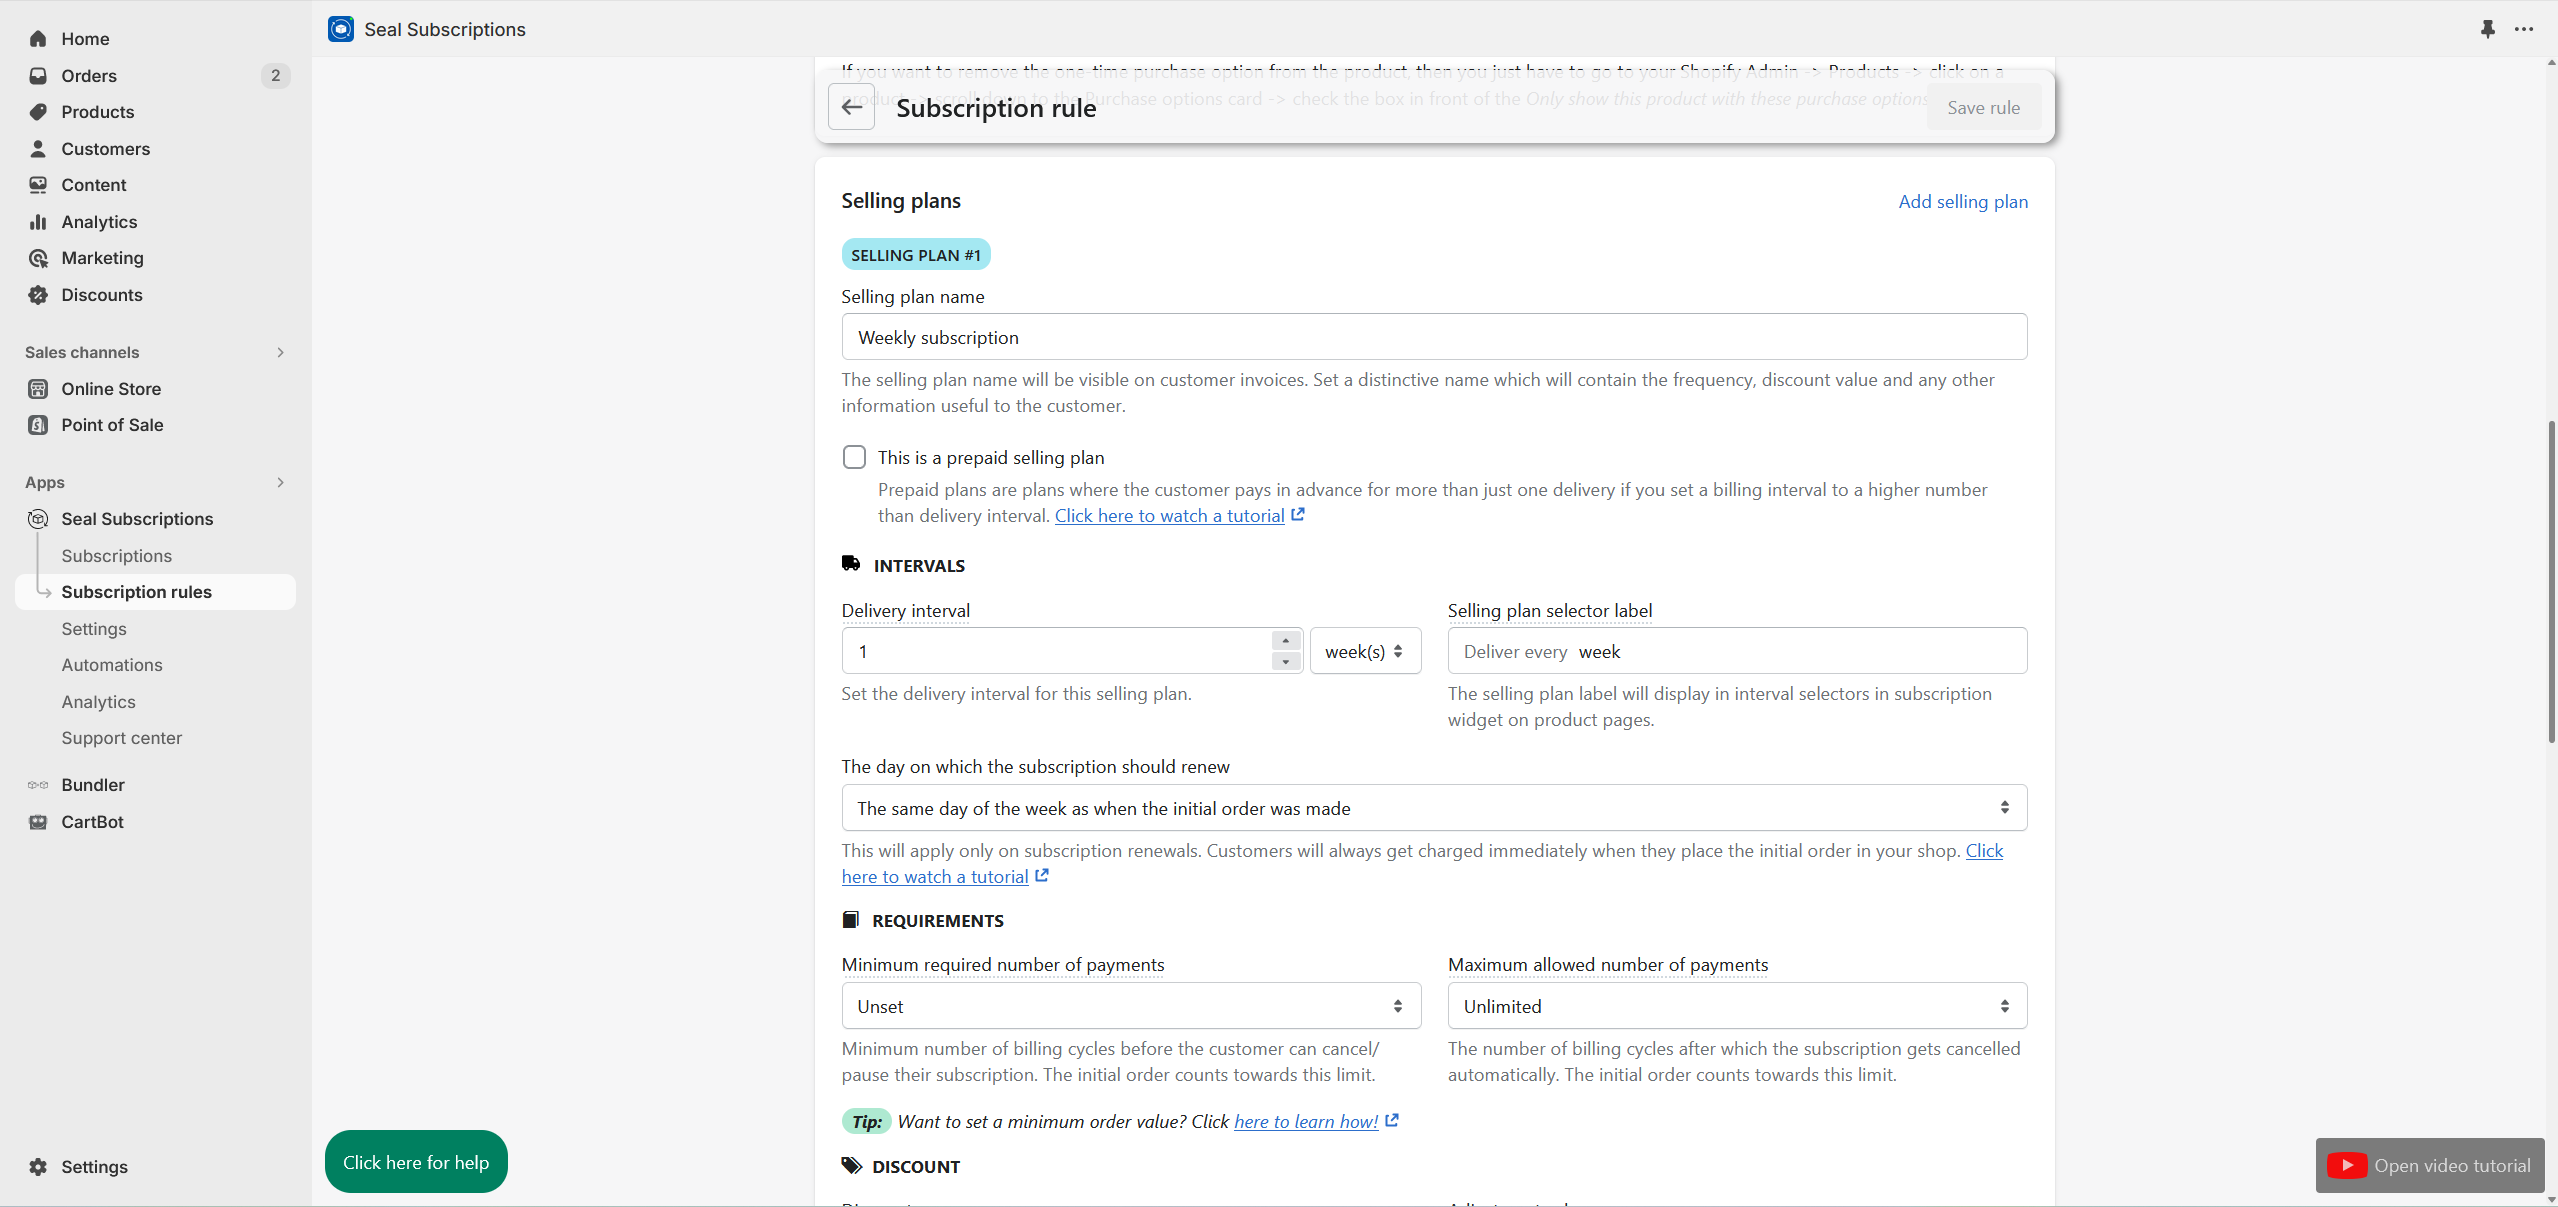Navigate to Subscriptions sidebar item
Screen dimensions: 2558x1207
pos(116,553)
